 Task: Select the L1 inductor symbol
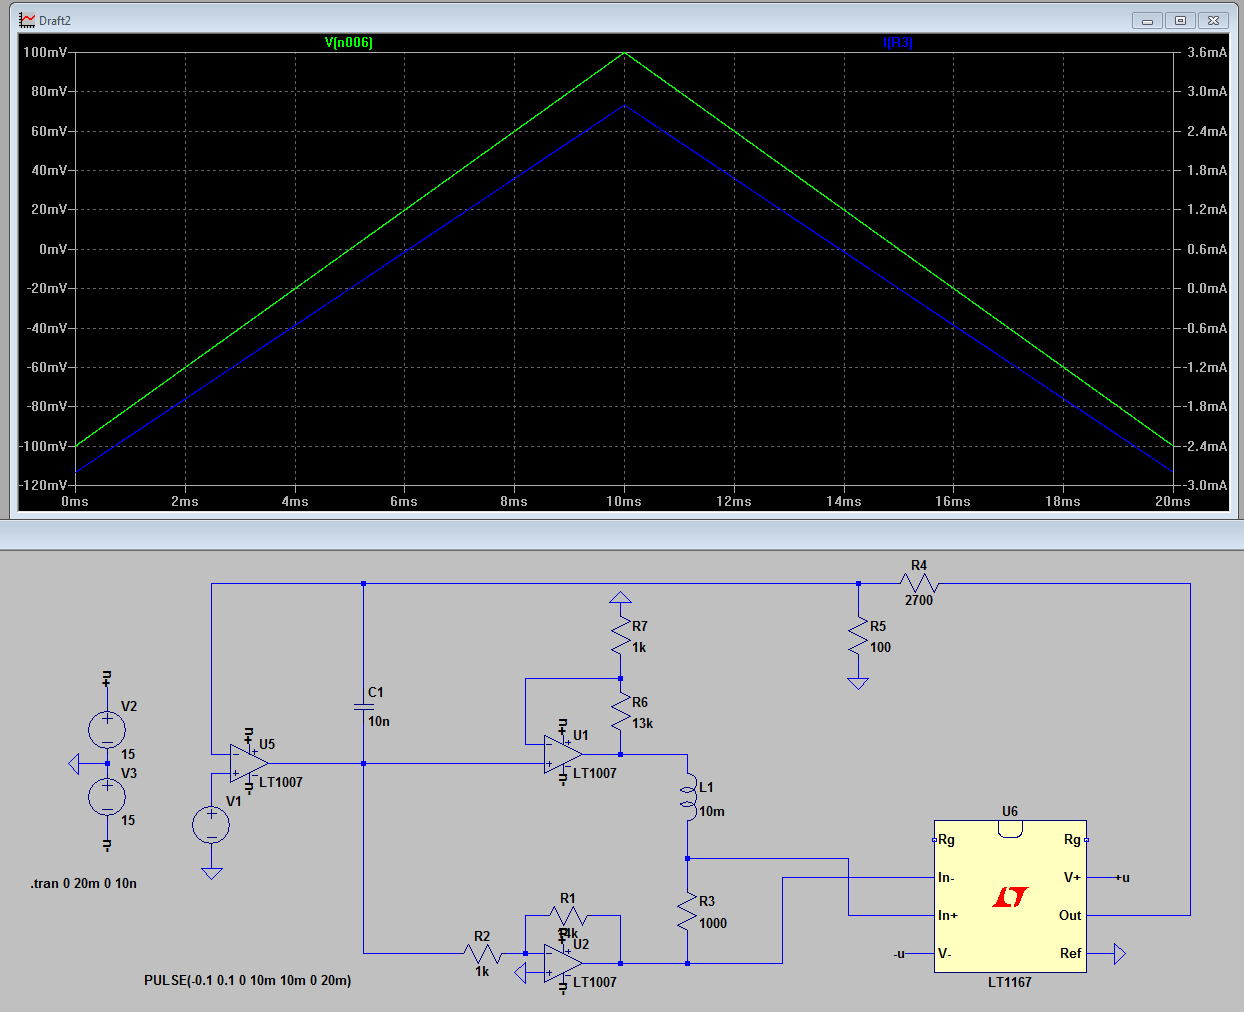click(x=688, y=797)
